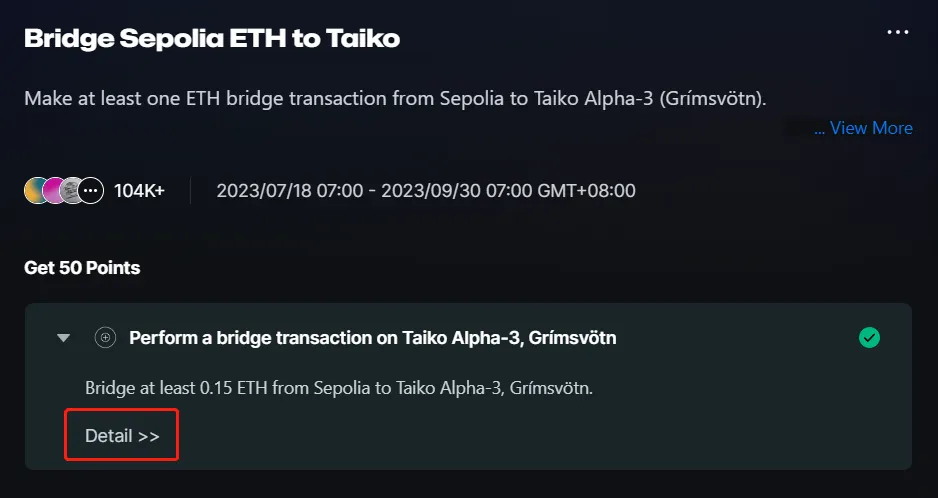Show more participants via ellipsis avatar
Screen dimensions: 938x498
point(91,191)
